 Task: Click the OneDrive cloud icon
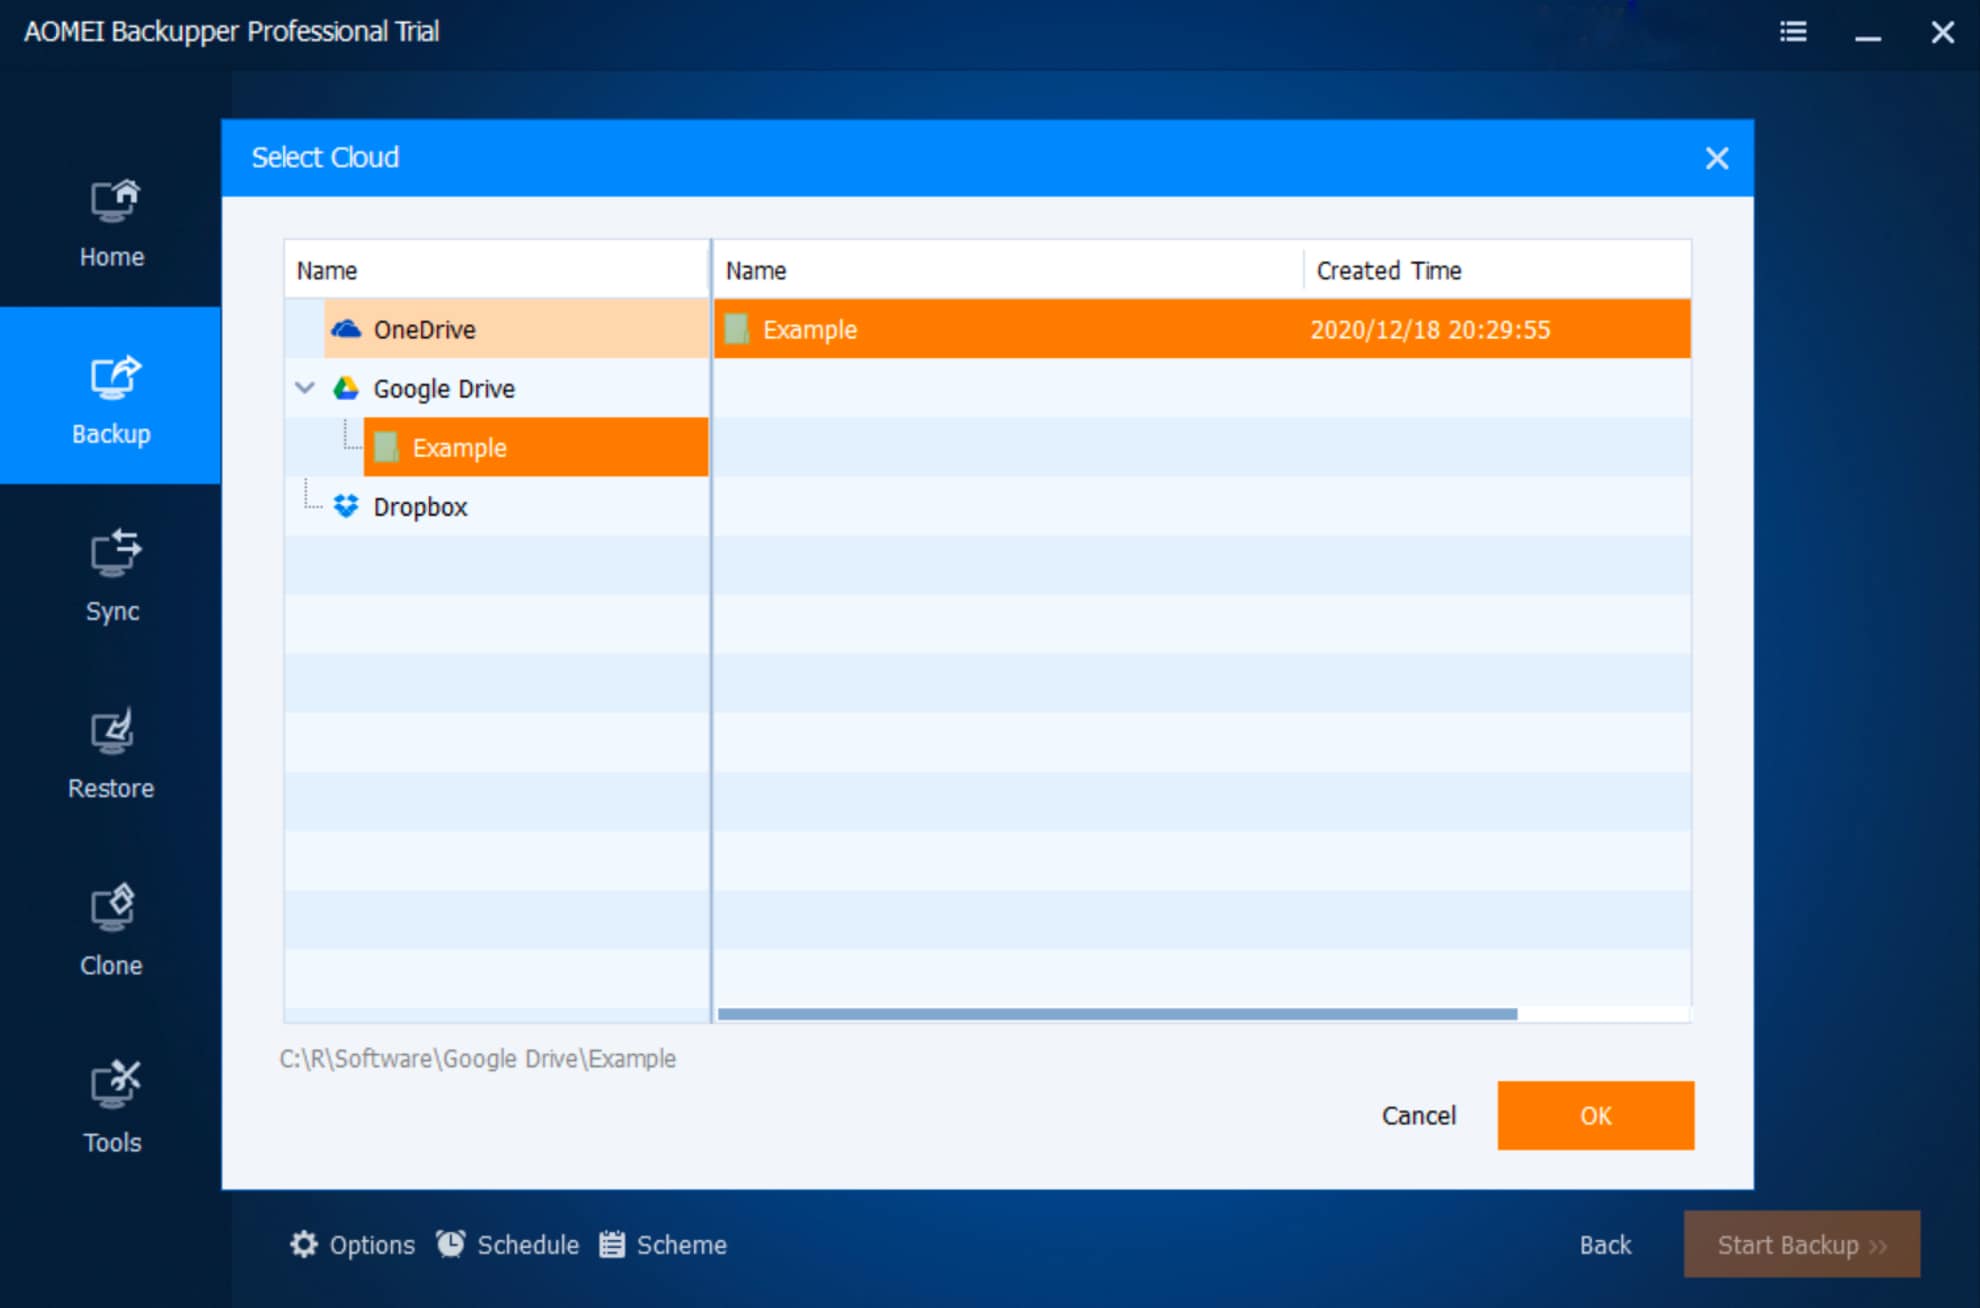(346, 329)
